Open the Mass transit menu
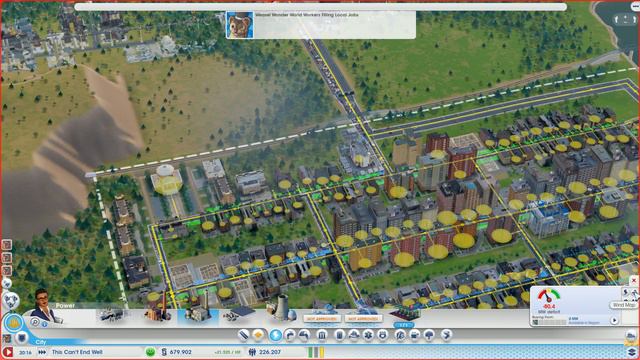 click(x=415, y=336)
